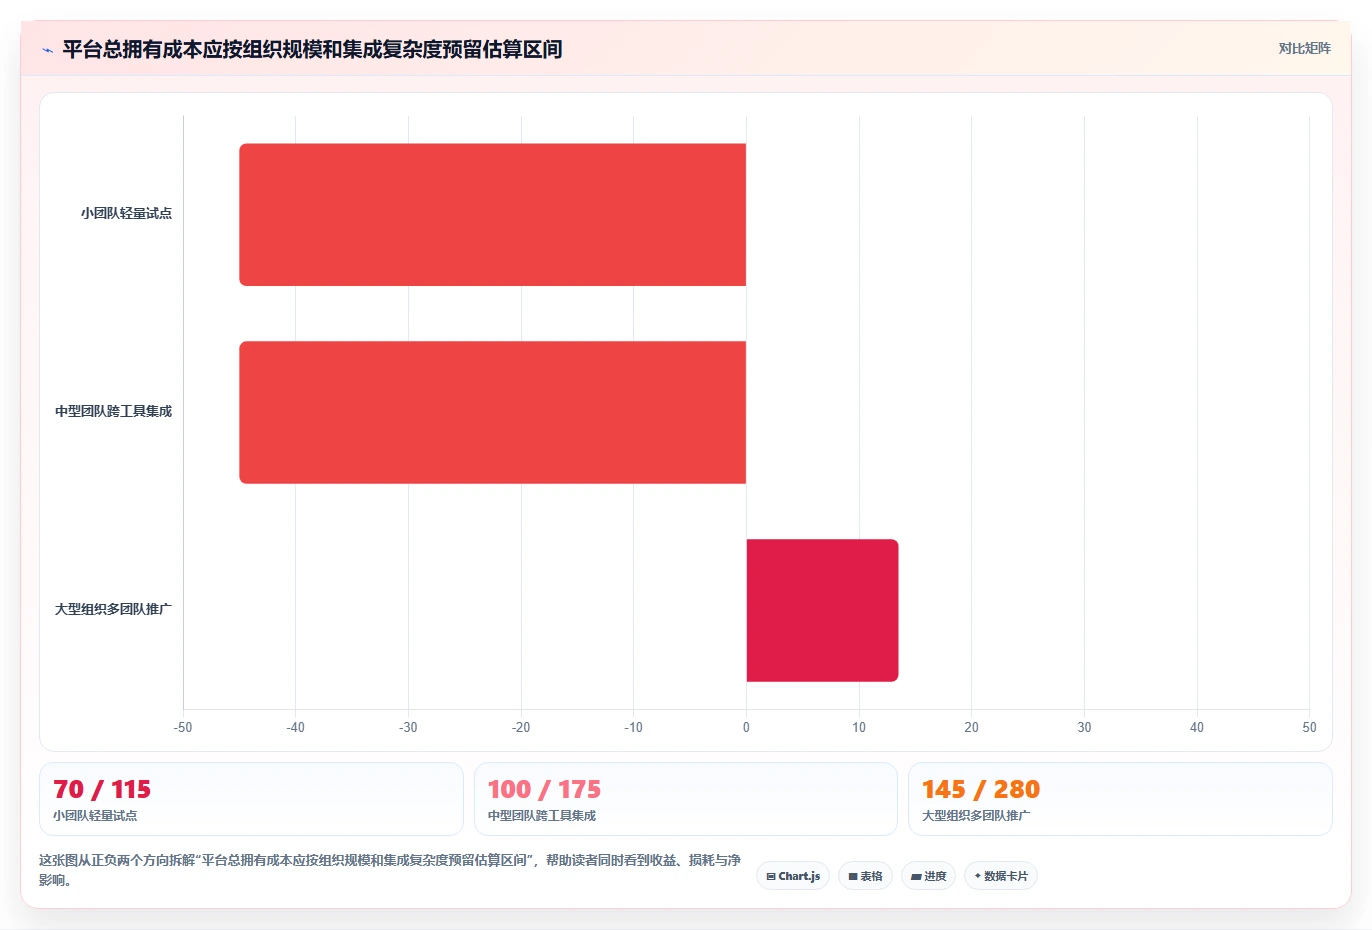The height and width of the screenshot is (930, 1372).
Task: Click the chart title 平台总拥有成本 heading
Action: point(312,50)
